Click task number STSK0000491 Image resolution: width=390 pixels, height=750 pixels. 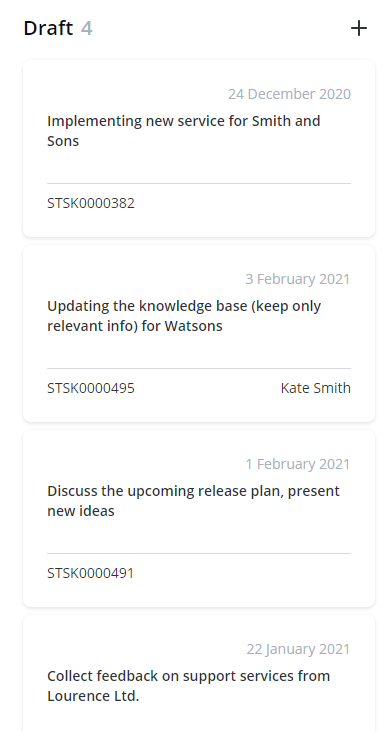pyautogui.click(x=90, y=574)
